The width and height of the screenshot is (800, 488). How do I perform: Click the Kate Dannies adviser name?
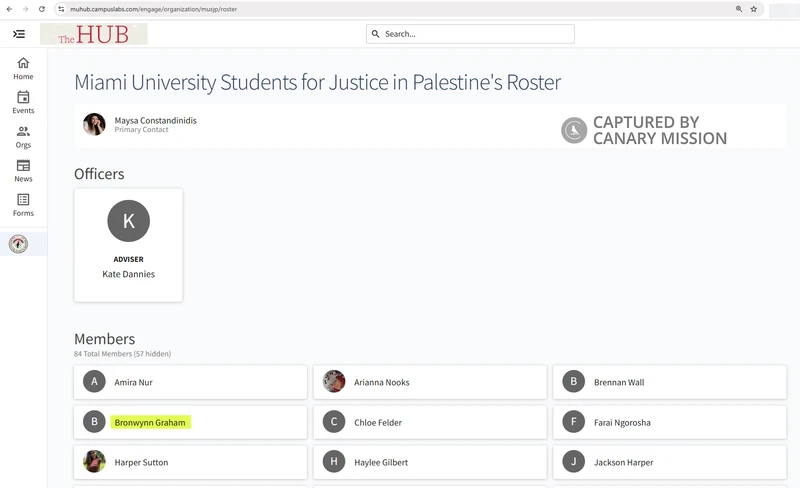[129, 274]
